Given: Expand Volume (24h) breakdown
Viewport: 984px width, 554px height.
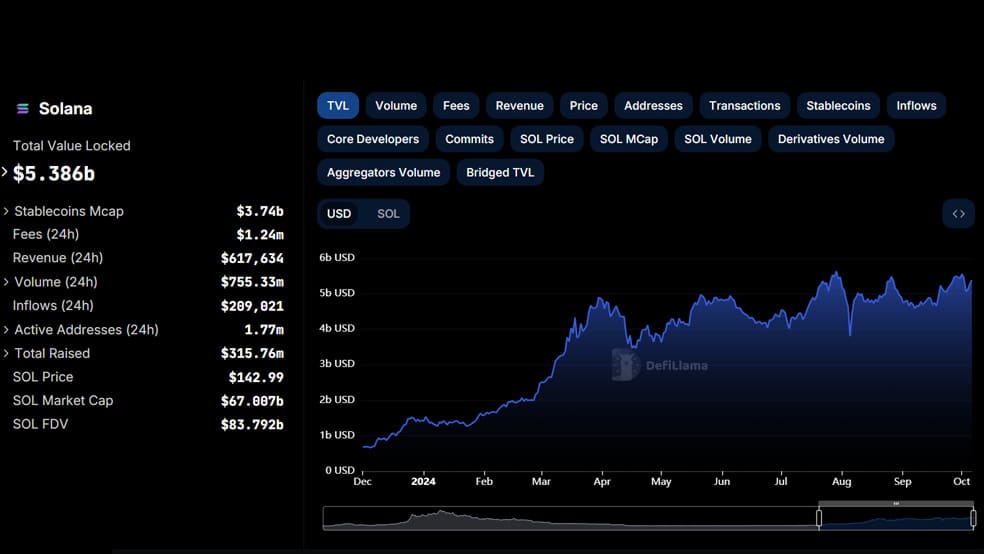Looking at the screenshot, I should tap(6, 282).
